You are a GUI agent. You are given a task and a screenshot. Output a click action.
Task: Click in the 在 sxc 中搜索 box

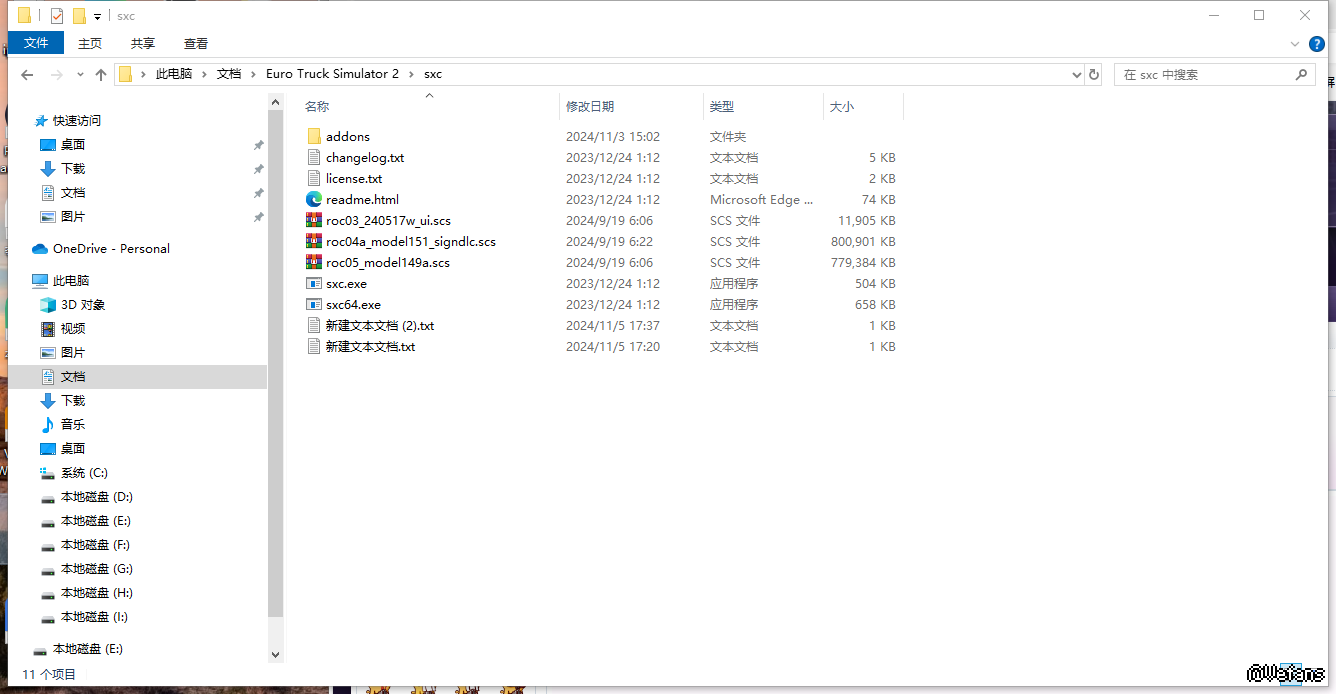coord(1205,74)
